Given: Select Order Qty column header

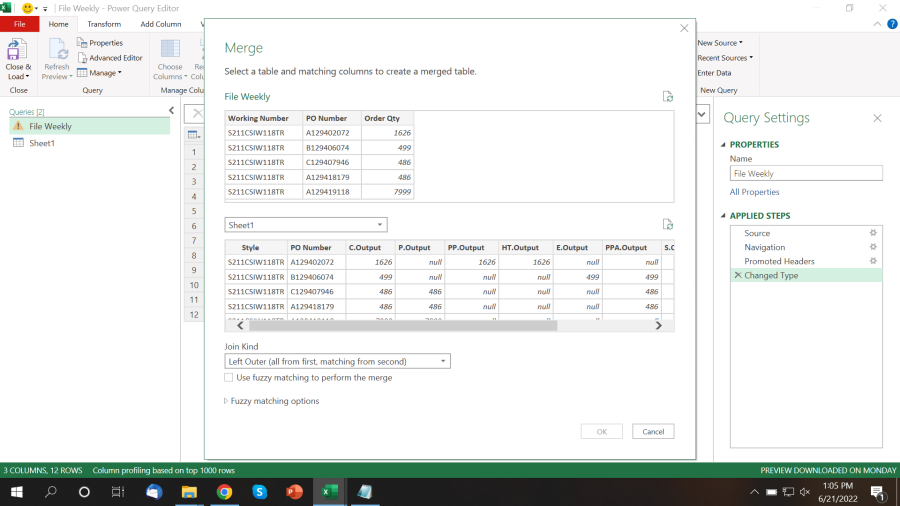Looking at the screenshot, I should [387, 118].
